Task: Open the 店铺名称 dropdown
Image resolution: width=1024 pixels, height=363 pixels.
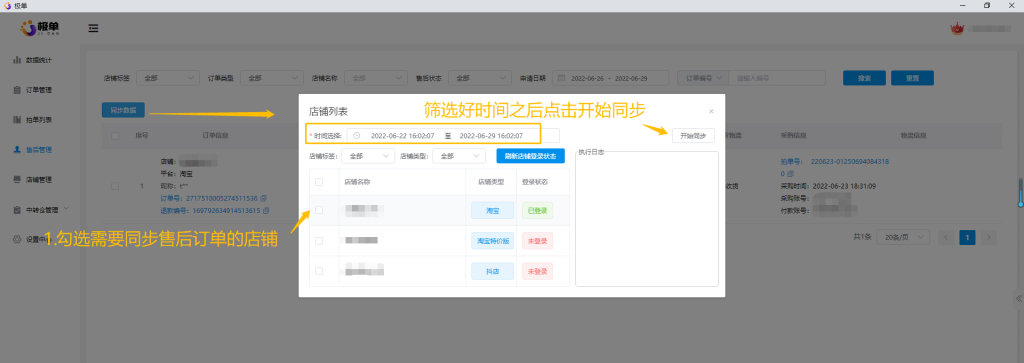Action: [x=376, y=78]
